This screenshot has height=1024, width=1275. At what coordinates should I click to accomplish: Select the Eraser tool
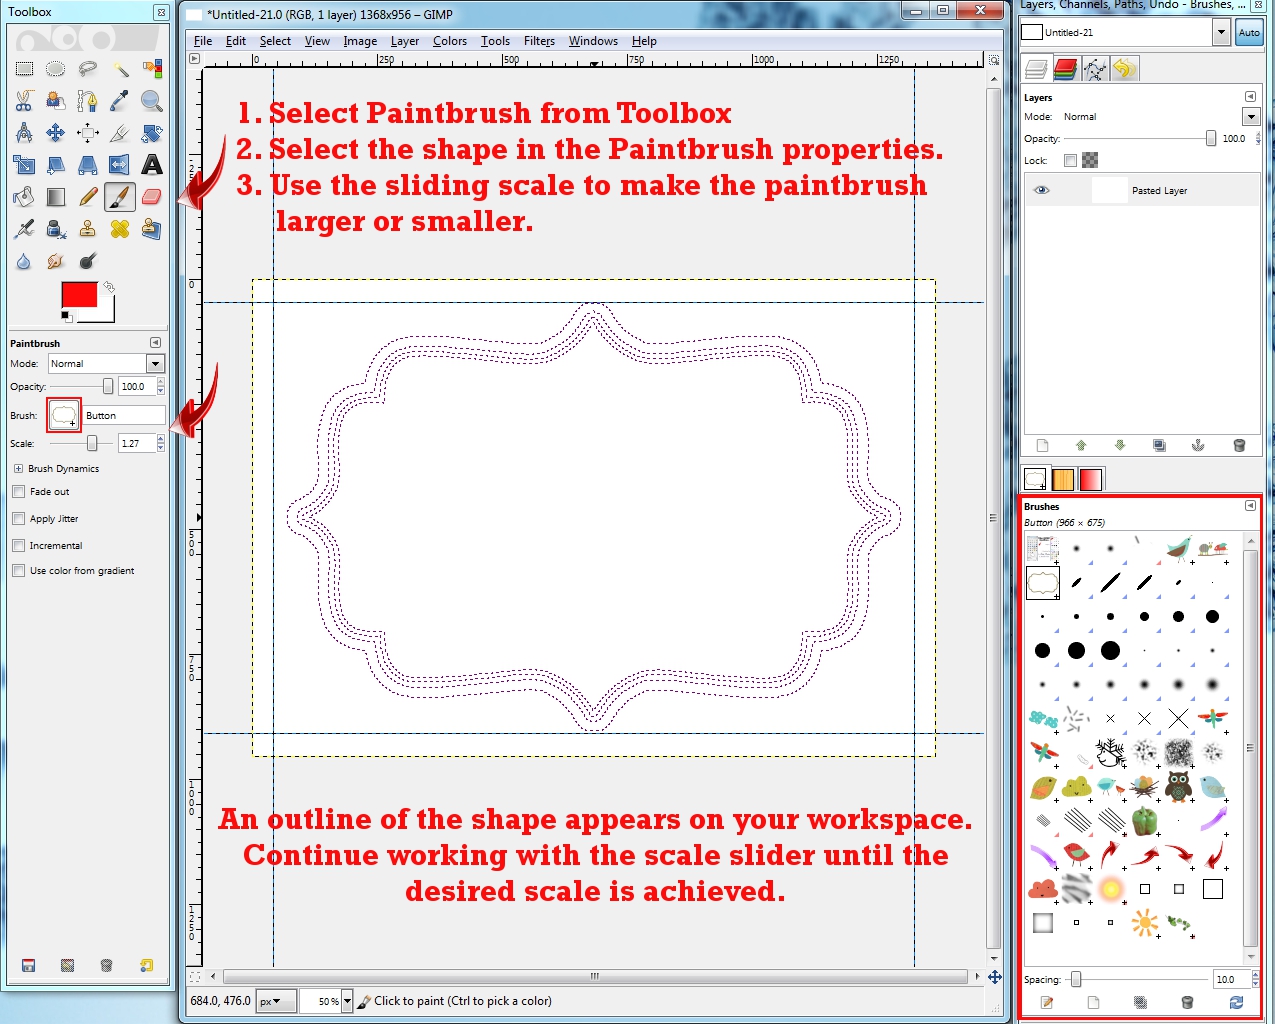tap(151, 196)
